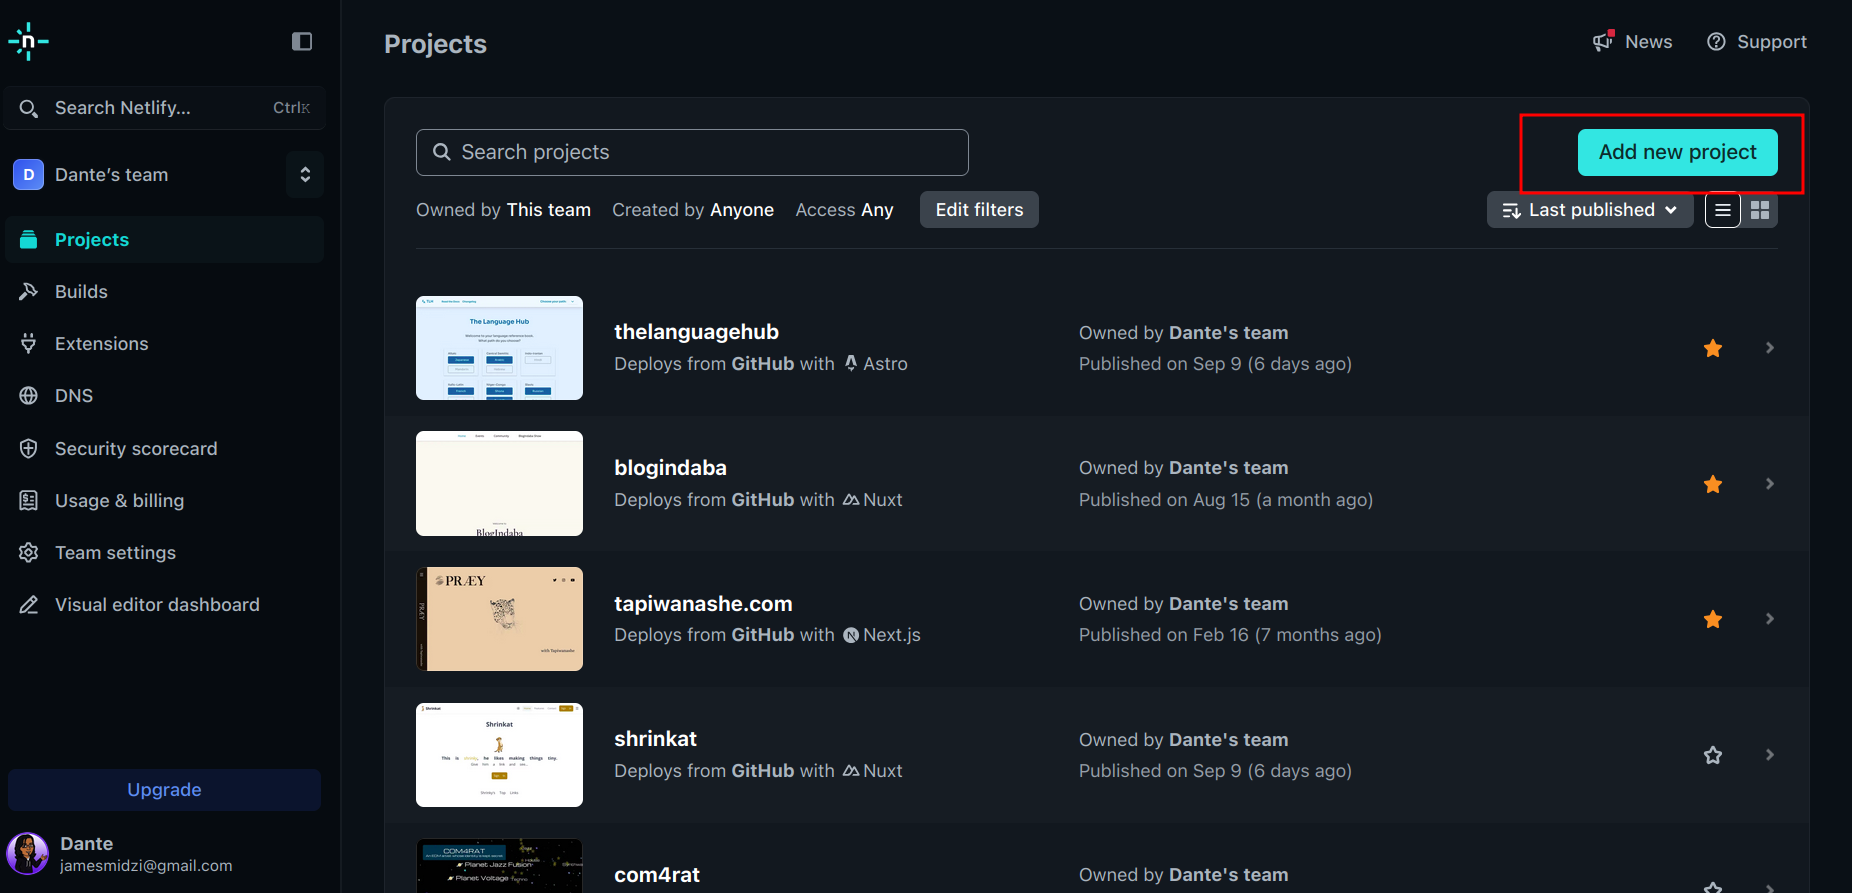Focus the Search projects field
The height and width of the screenshot is (893, 1852).
(692, 152)
